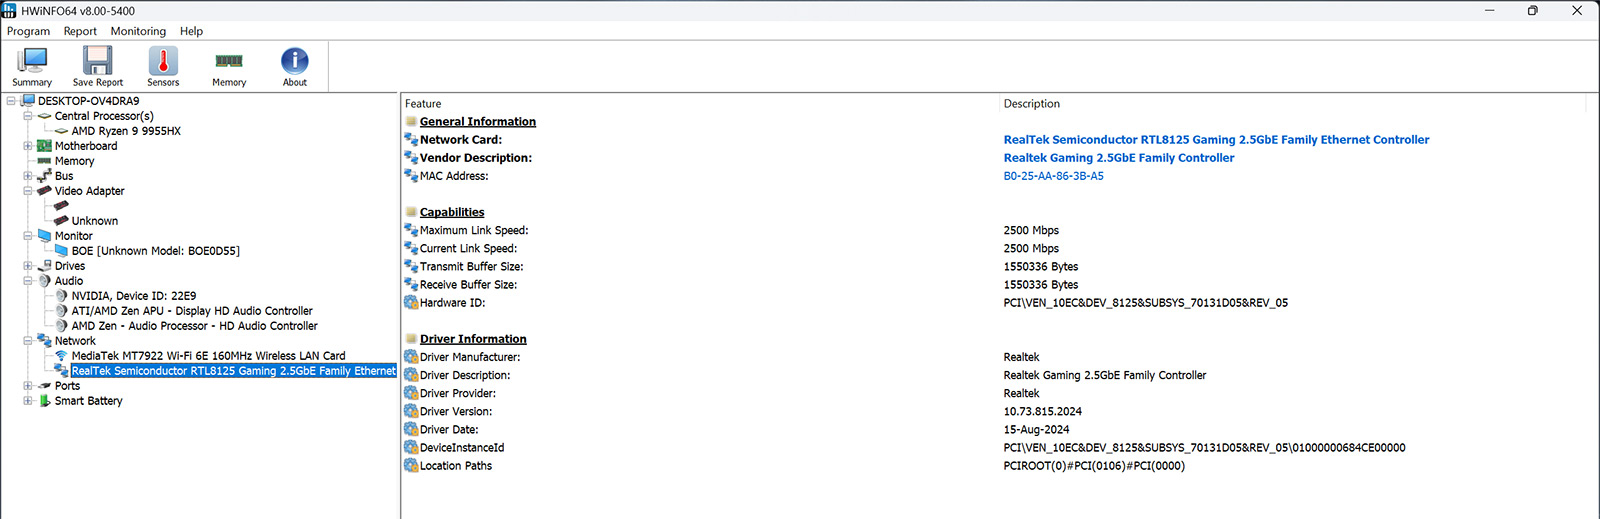
Task: Click the Location Paths gear icon
Action: [411, 466]
